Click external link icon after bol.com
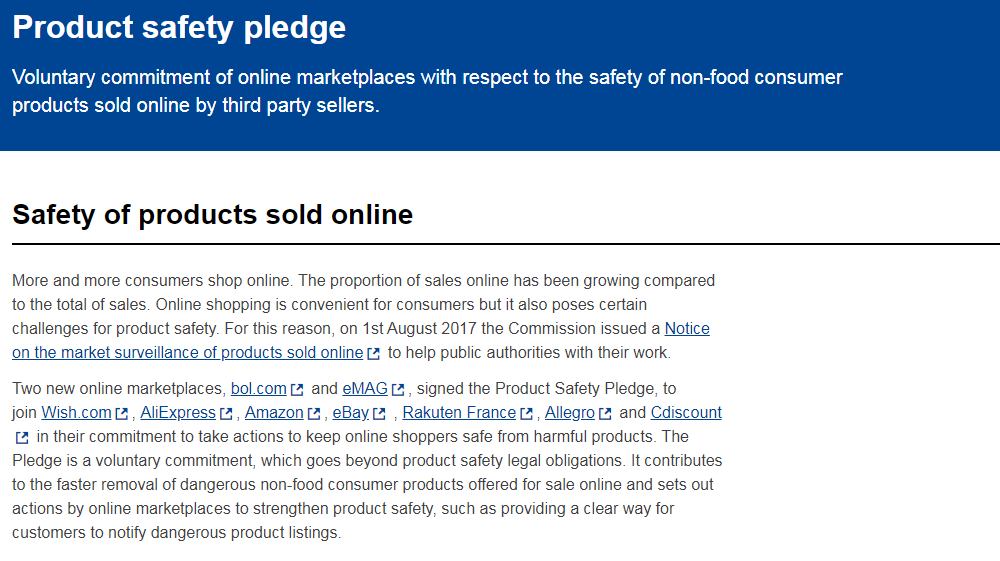 coord(297,390)
